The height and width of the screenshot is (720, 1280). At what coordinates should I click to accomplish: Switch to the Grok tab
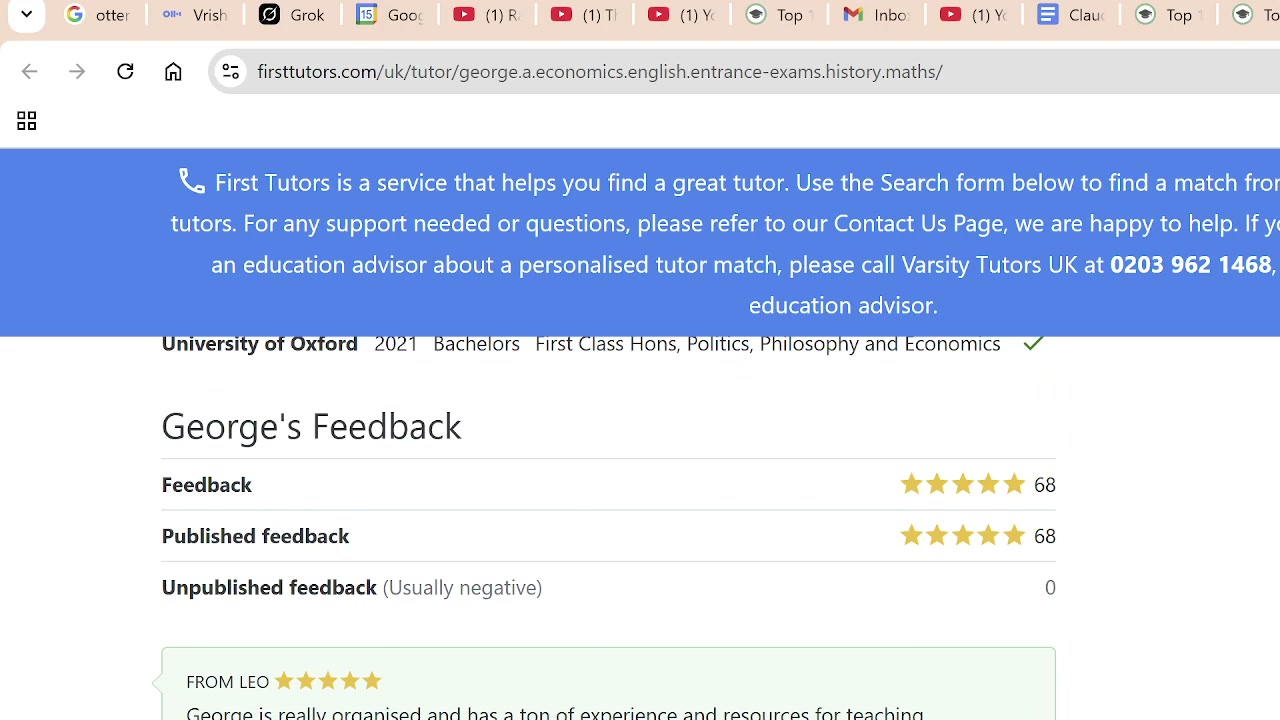(292, 15)
